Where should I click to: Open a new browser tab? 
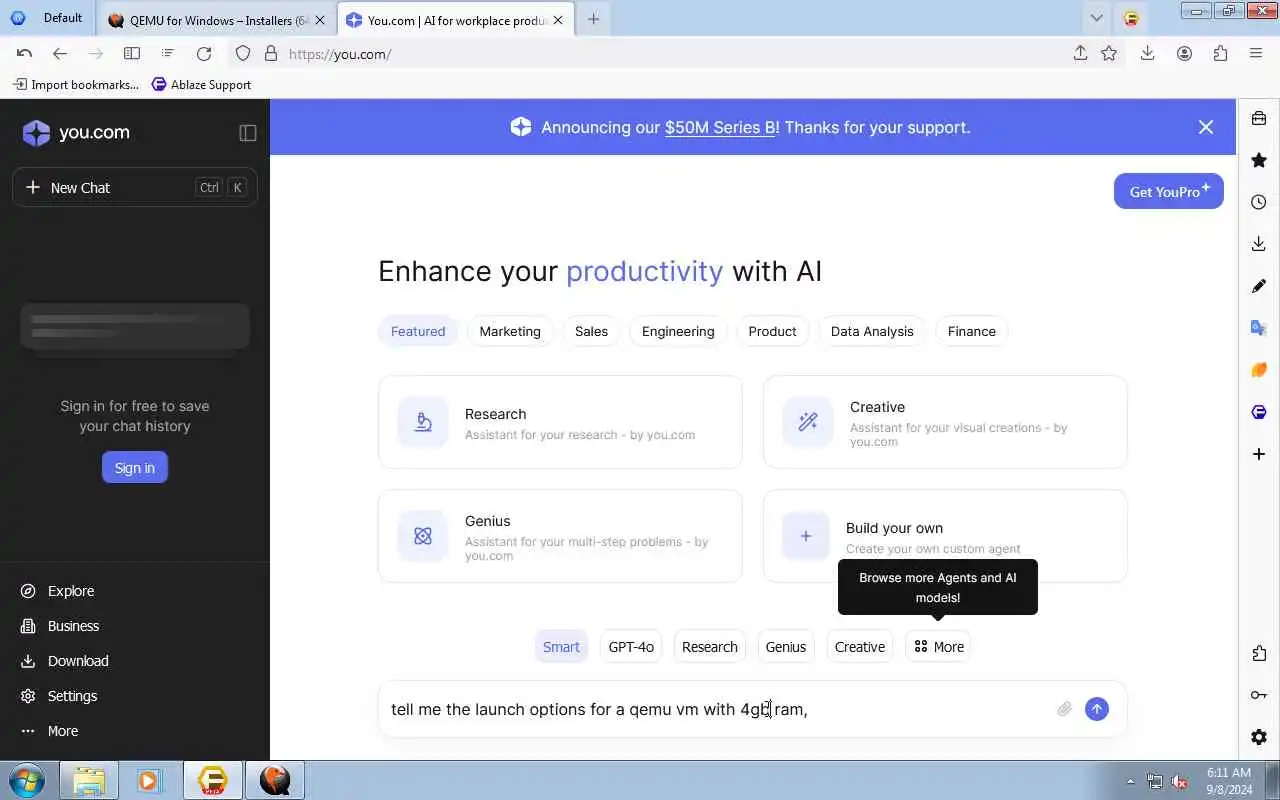(593, 19)
